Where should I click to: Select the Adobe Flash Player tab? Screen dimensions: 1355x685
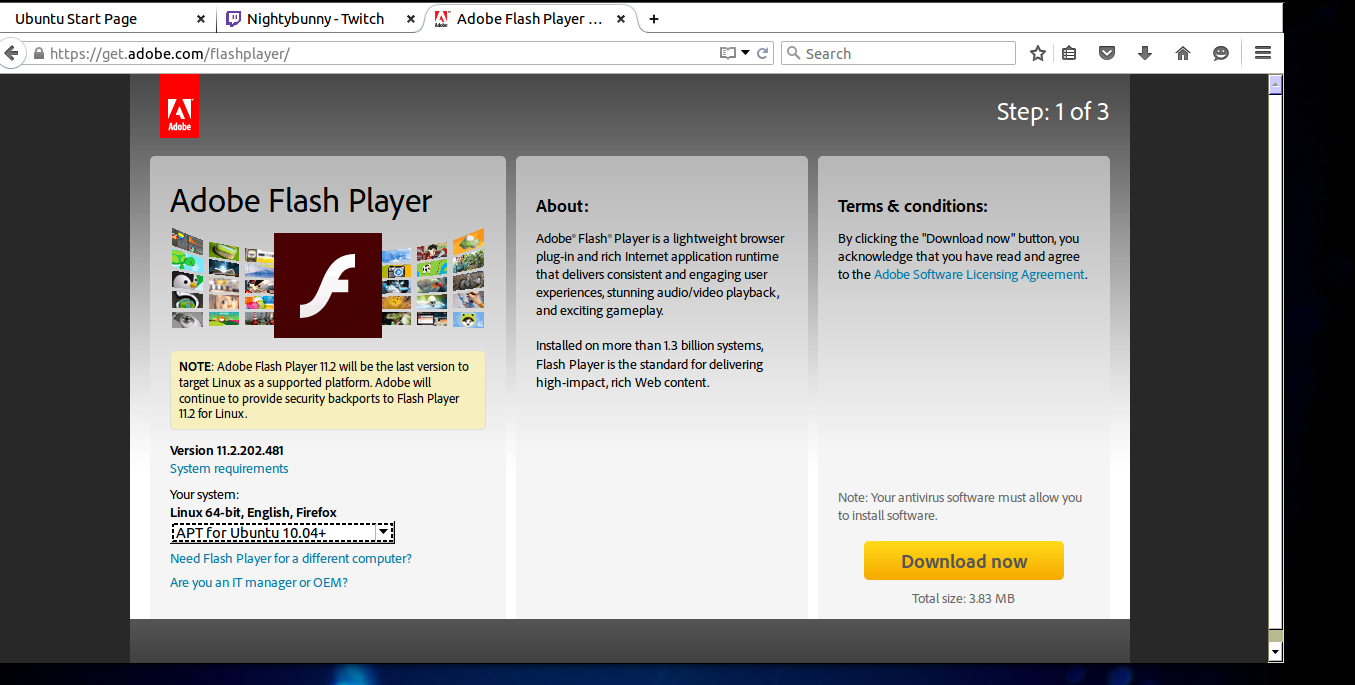point(528,19)
